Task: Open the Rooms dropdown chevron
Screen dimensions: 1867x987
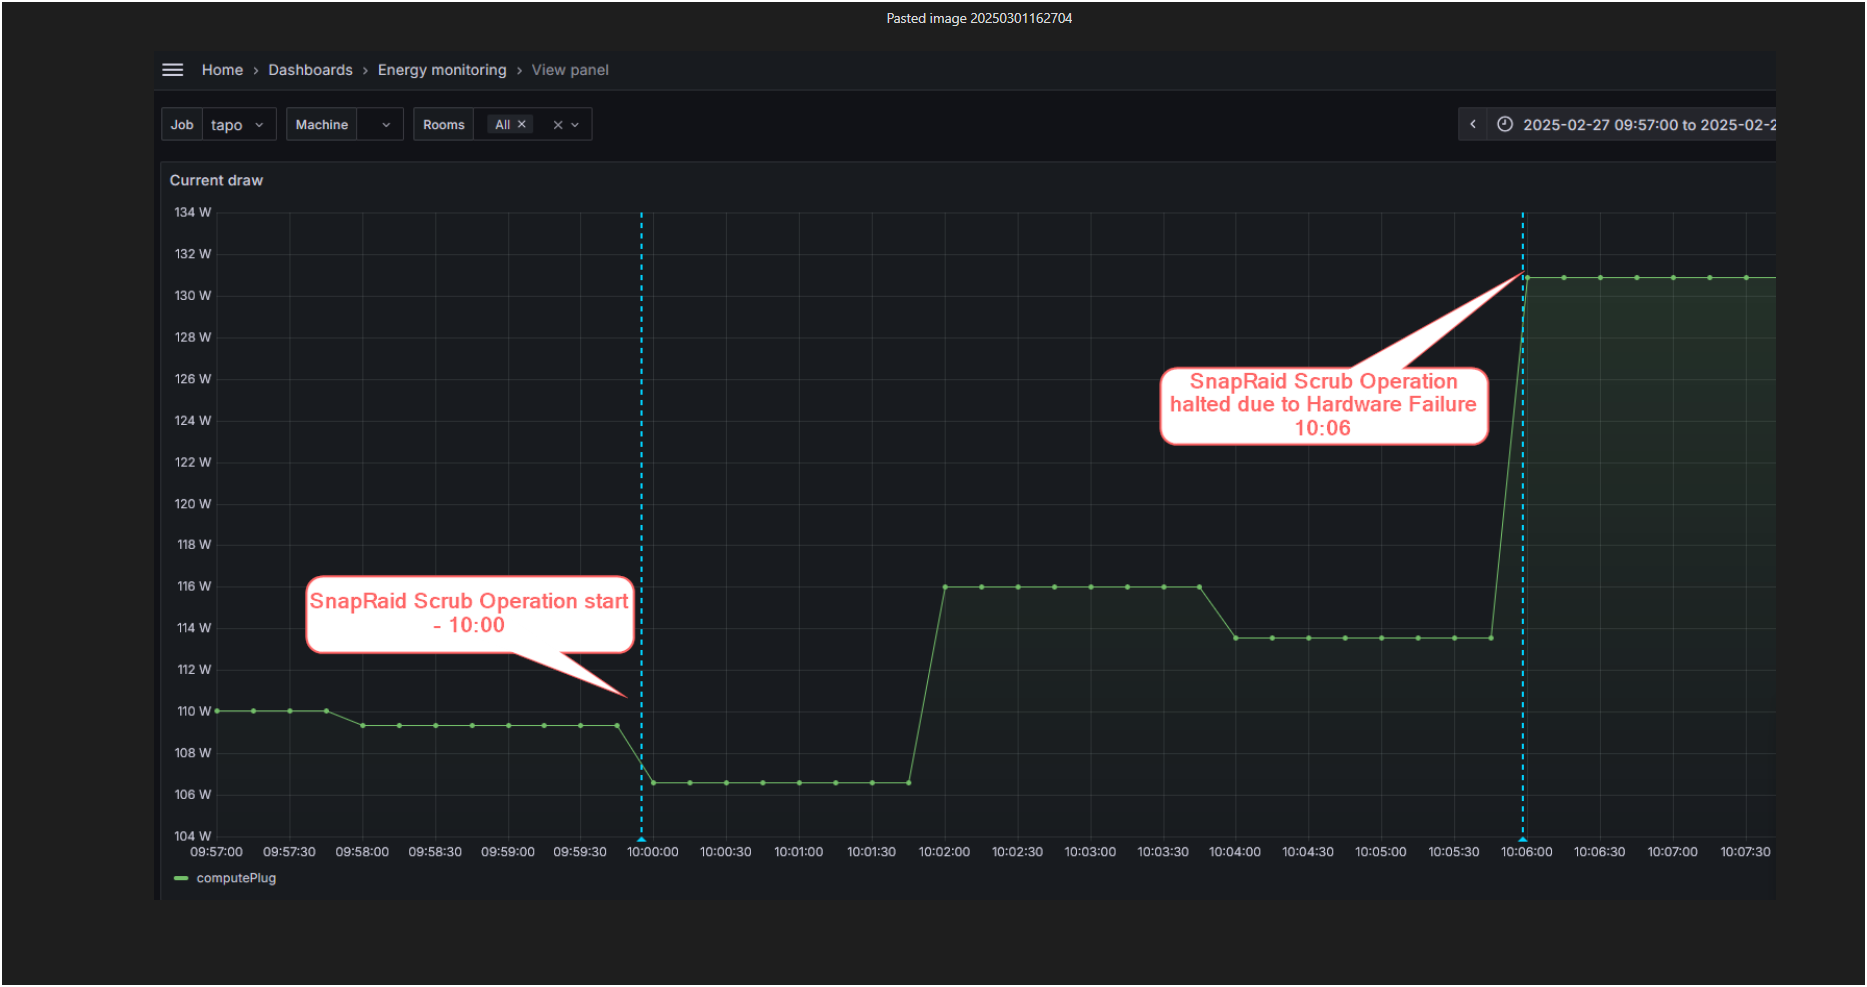Action: click(x=576, y=123)
